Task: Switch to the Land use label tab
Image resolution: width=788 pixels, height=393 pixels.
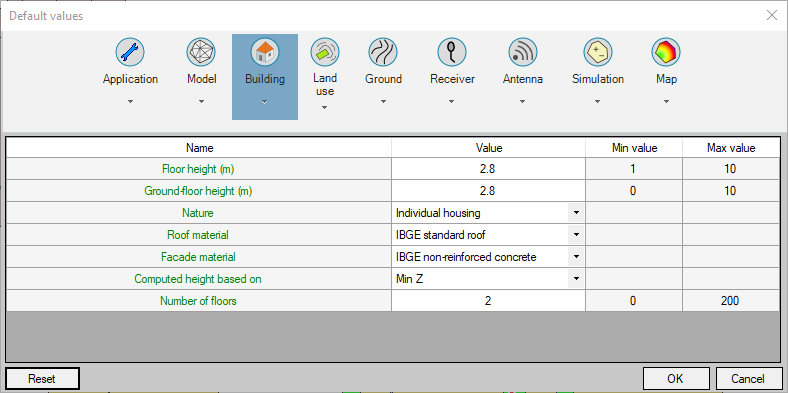Action: pos(325,85)
